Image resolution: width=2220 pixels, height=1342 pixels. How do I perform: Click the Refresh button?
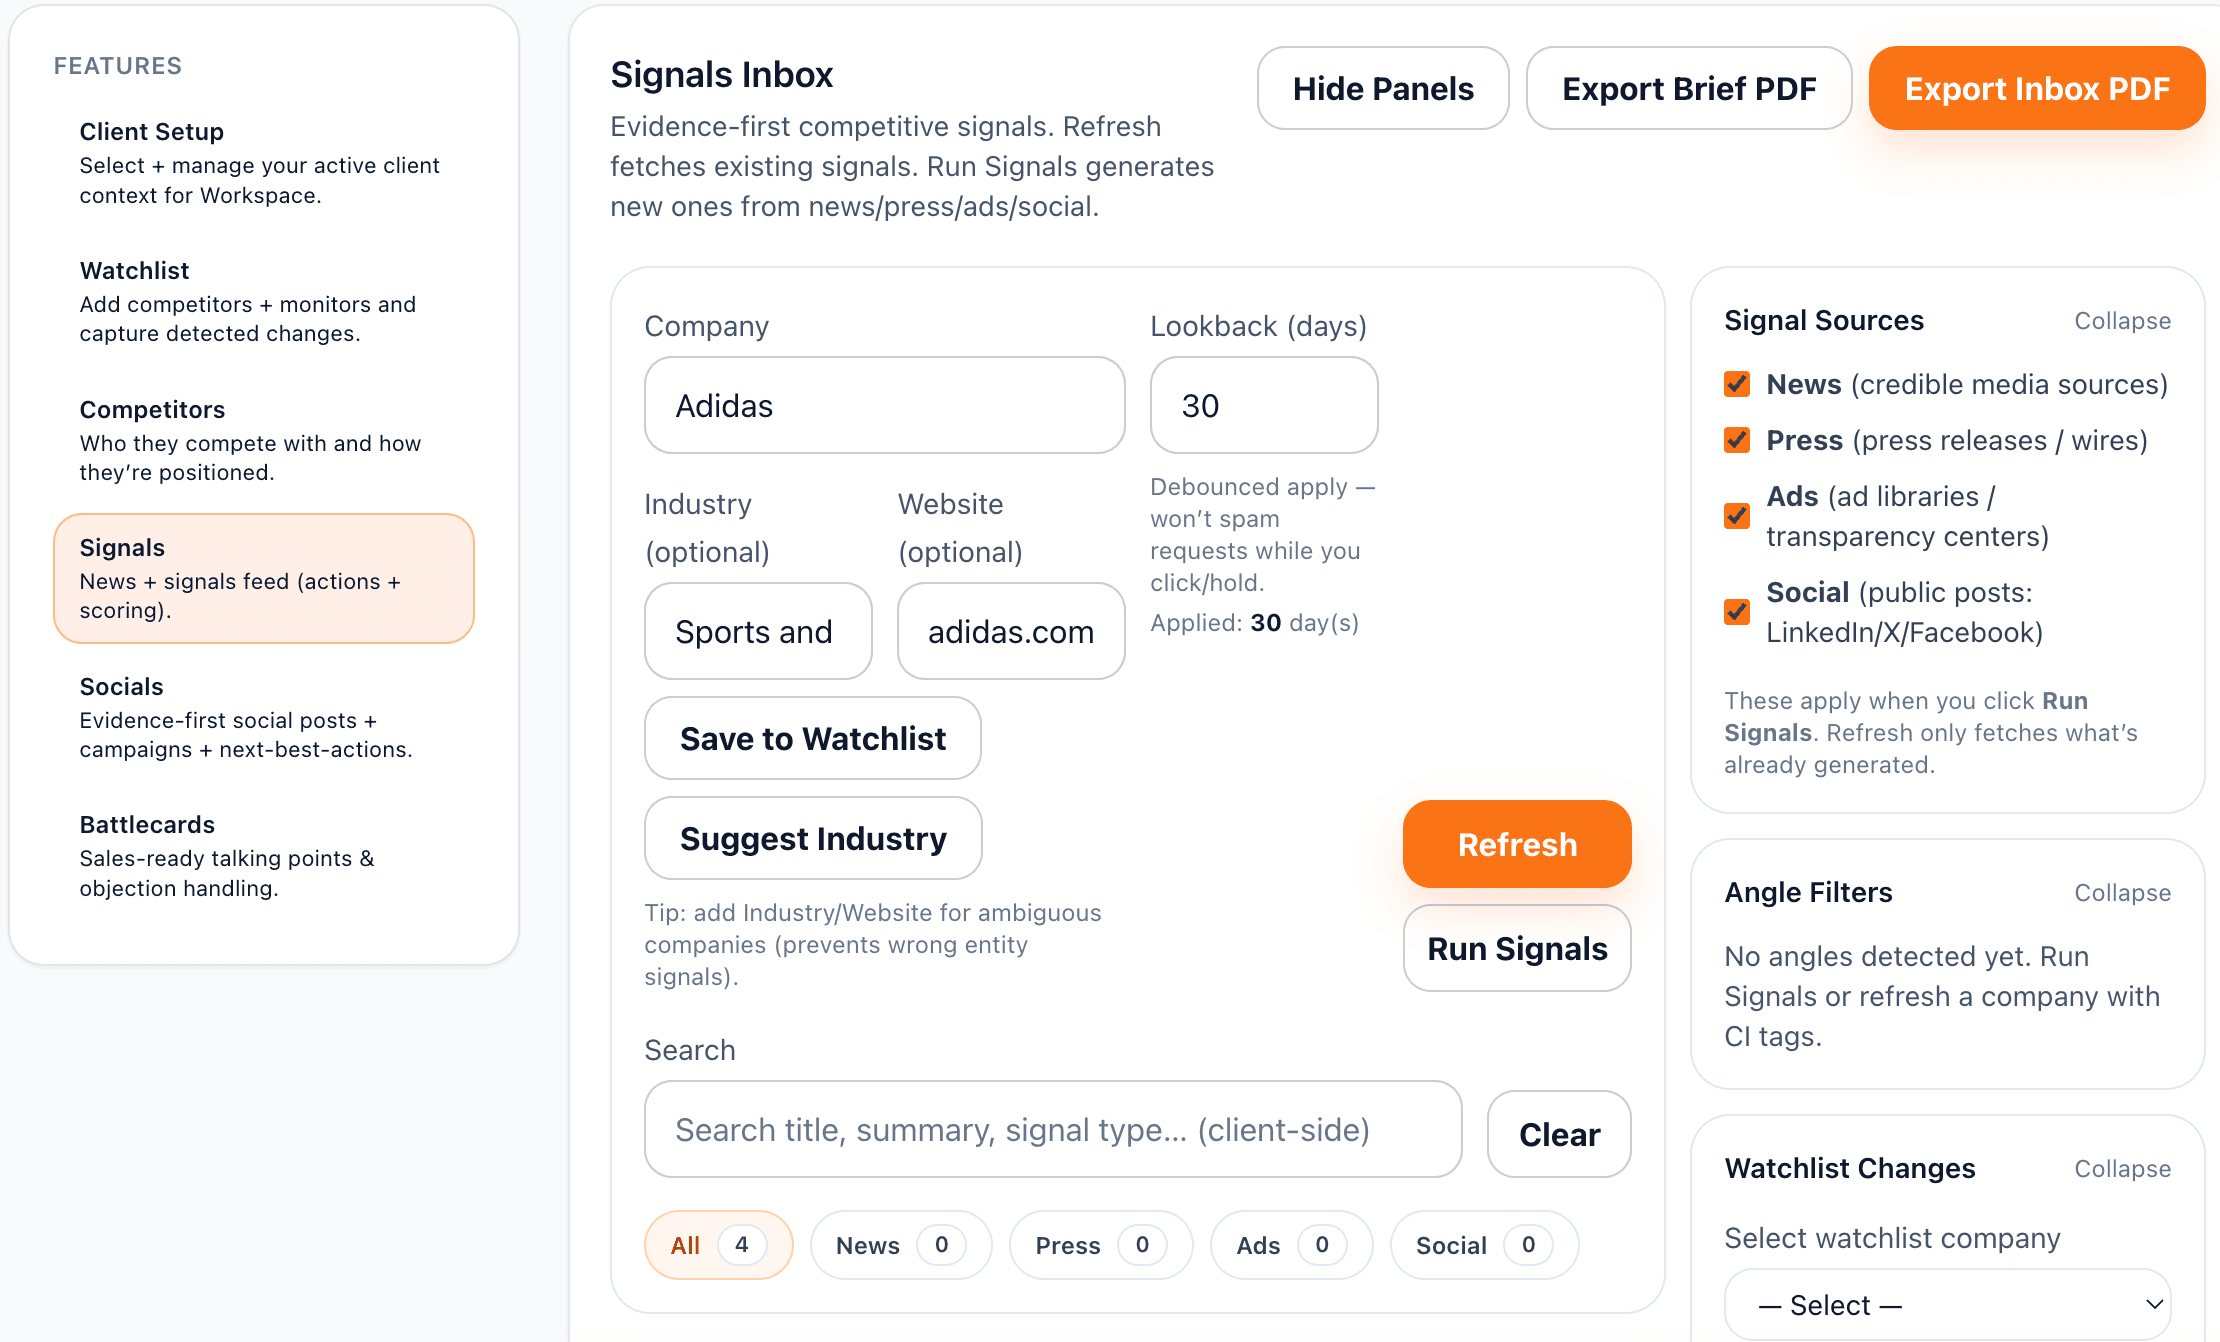pos(1516,844)
